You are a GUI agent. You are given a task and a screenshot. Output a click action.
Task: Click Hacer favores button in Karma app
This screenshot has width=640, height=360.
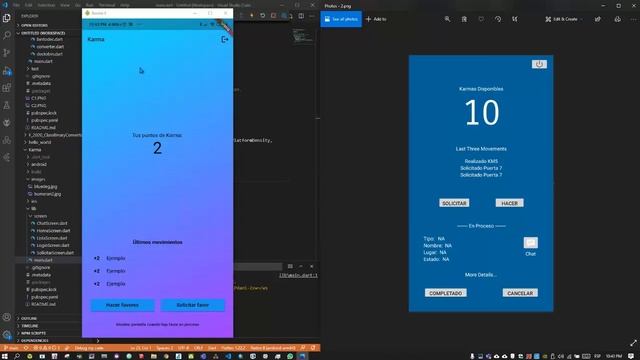pyautogui.click(x=122, y=305)
